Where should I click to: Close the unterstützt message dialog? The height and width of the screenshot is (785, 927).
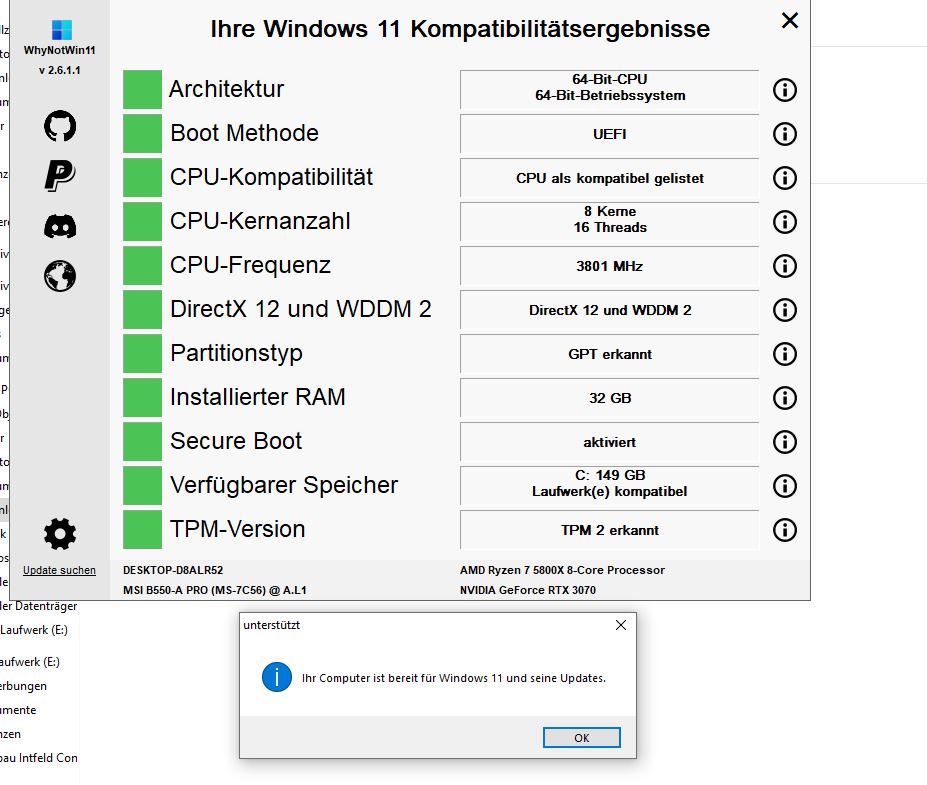621,625
